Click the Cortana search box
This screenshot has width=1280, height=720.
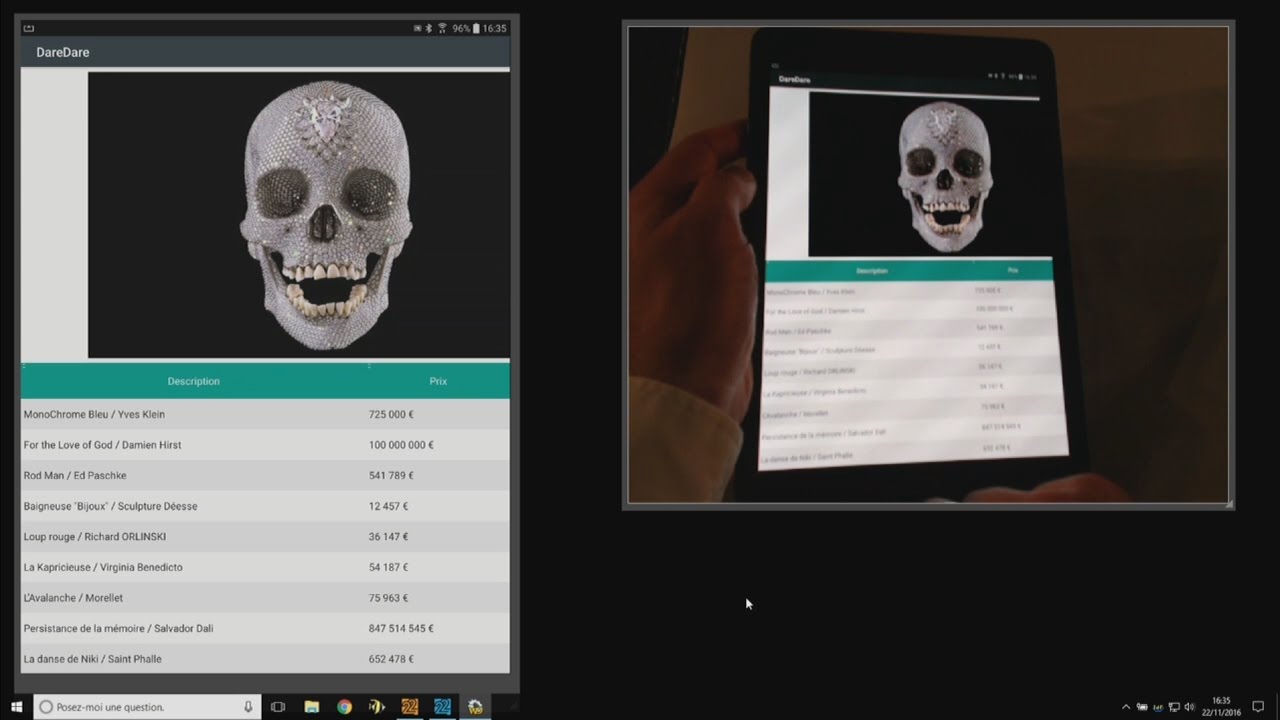(x=146, y=707)
